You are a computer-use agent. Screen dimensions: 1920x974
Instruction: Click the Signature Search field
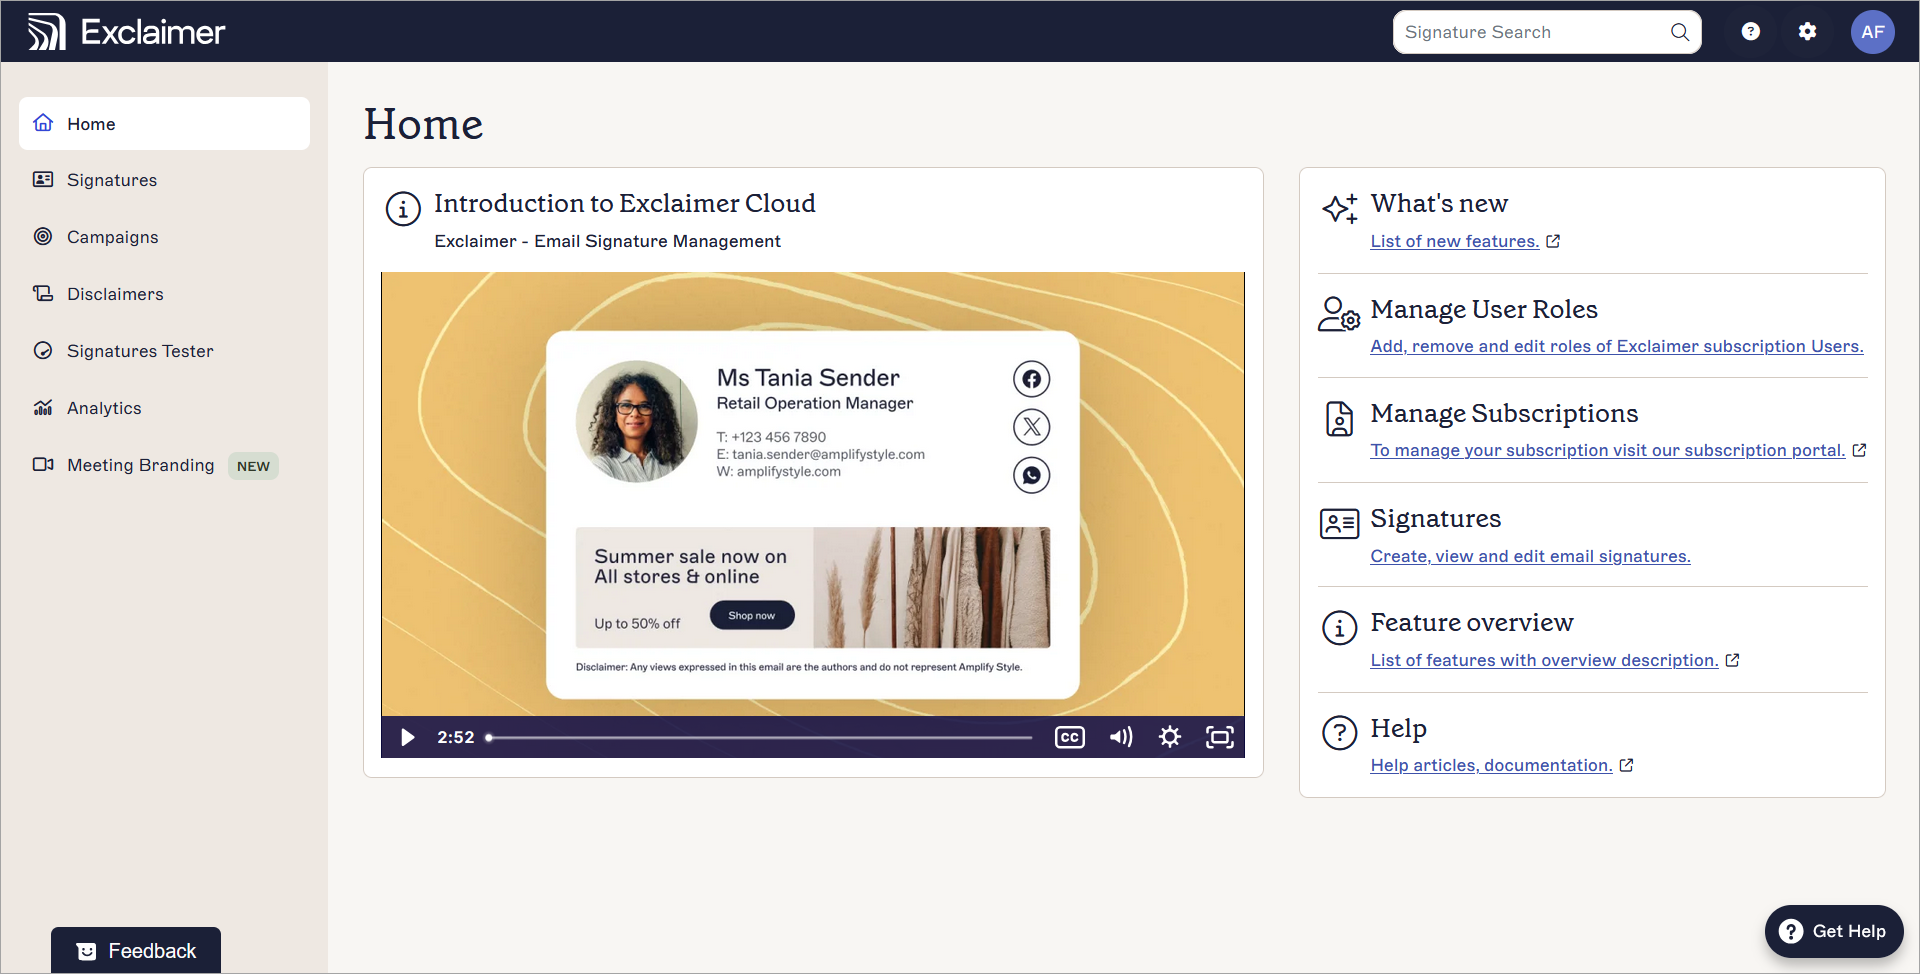click(1530, 32)
